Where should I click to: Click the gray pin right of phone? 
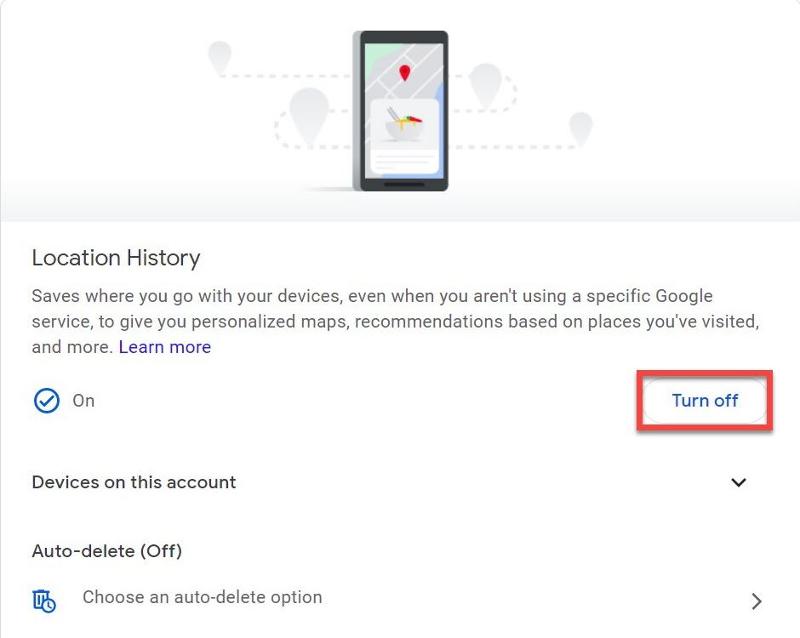point(485,85)
